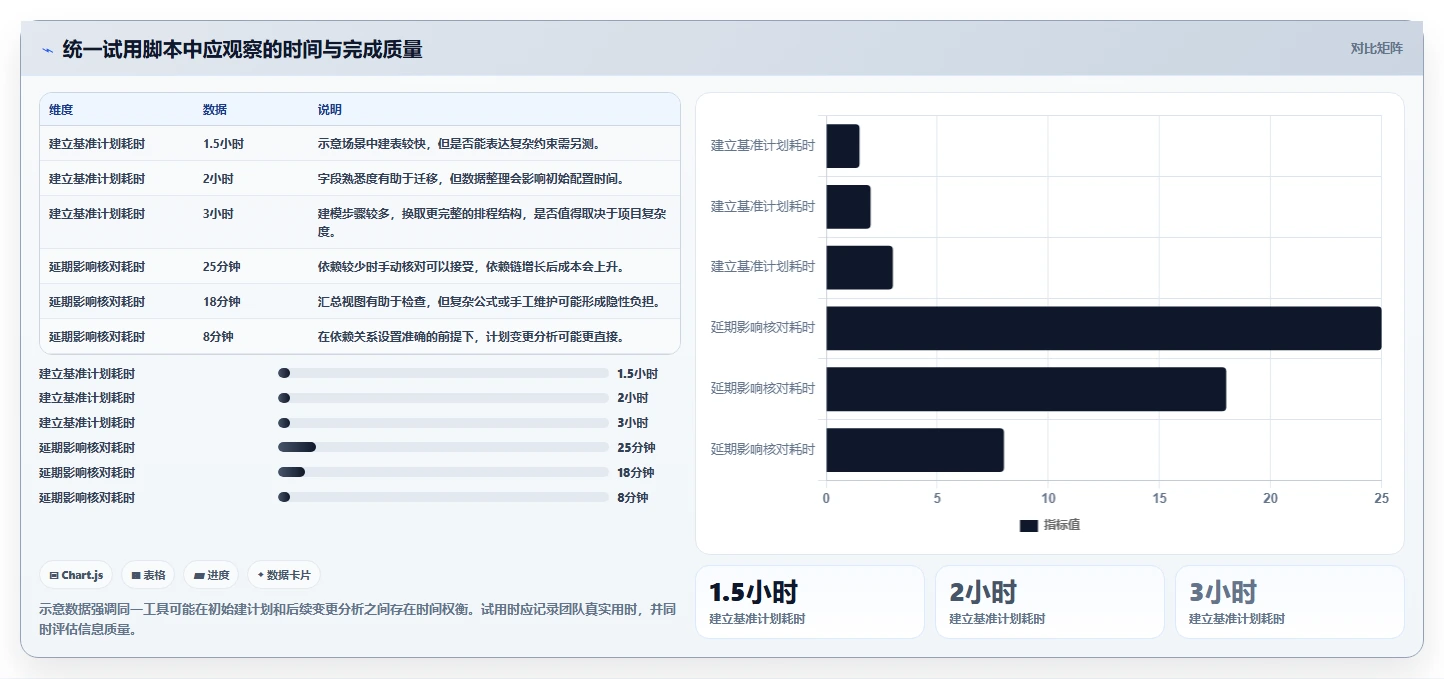
Task: Click description starting 建模步骤较多
Action: (x=490, y=223)
